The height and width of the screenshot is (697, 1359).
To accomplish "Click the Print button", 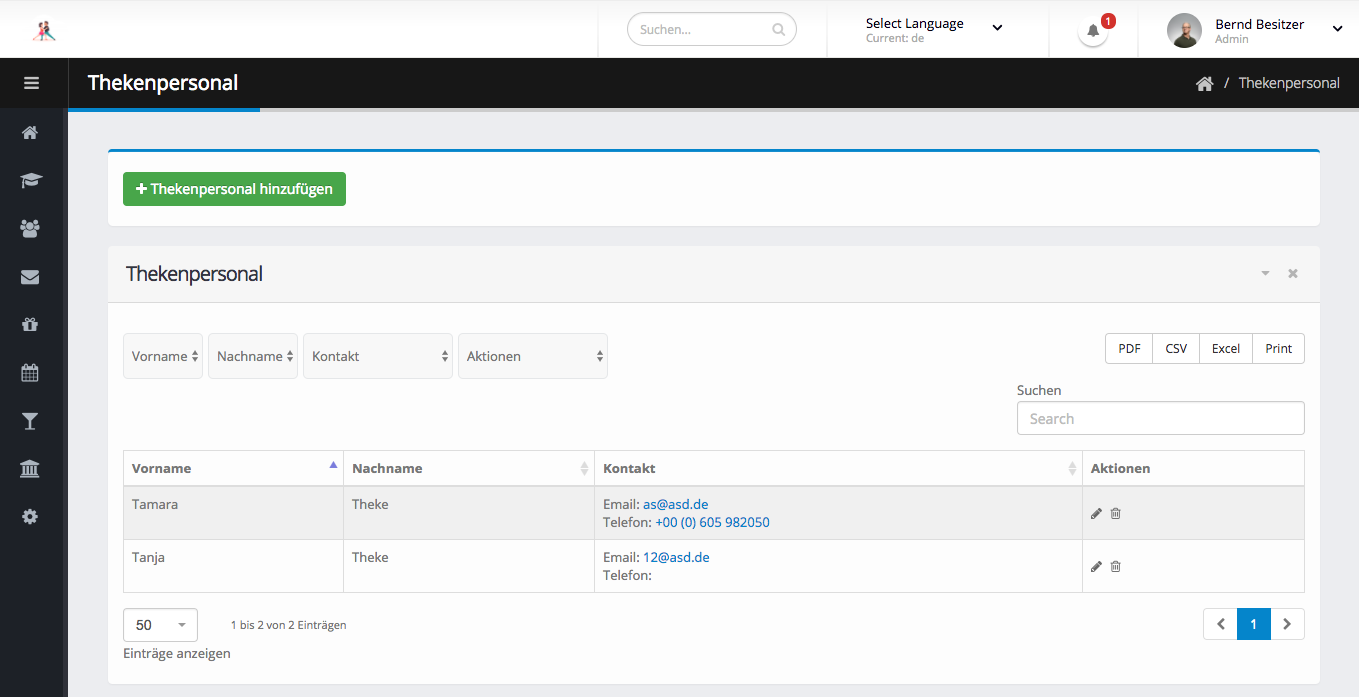I will [1279, 348].
